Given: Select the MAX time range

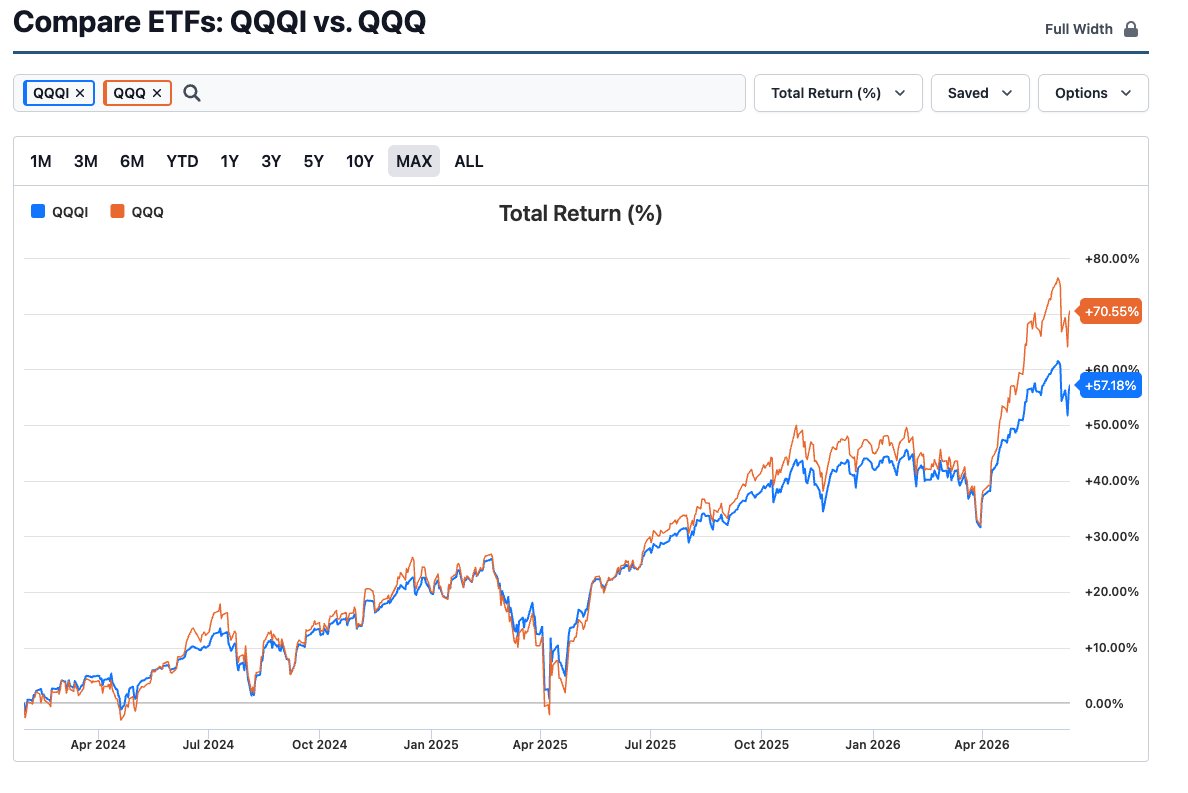Looking at the screenshot, I should (x=414, y=161).
